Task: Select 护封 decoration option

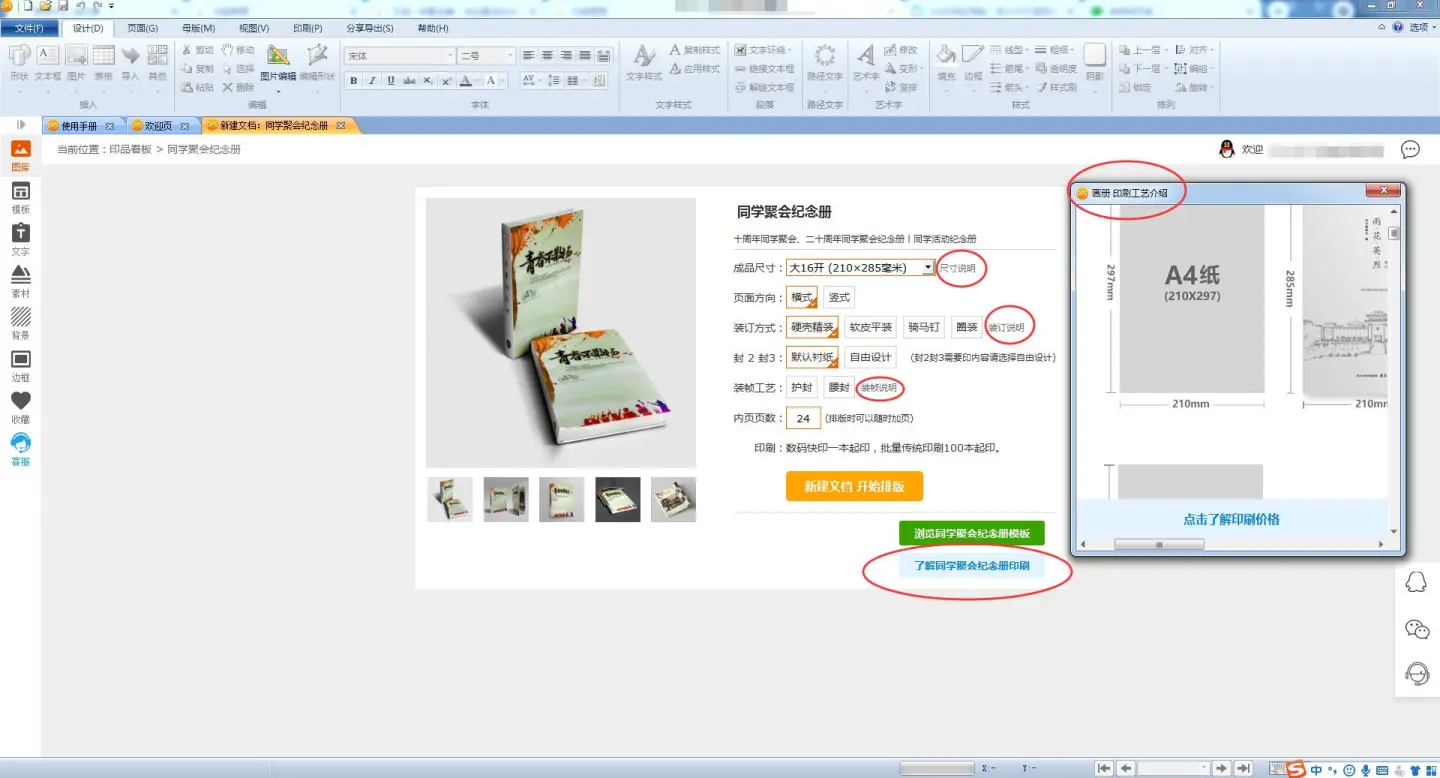Action: pyautogui.click(x=802, y=388)
